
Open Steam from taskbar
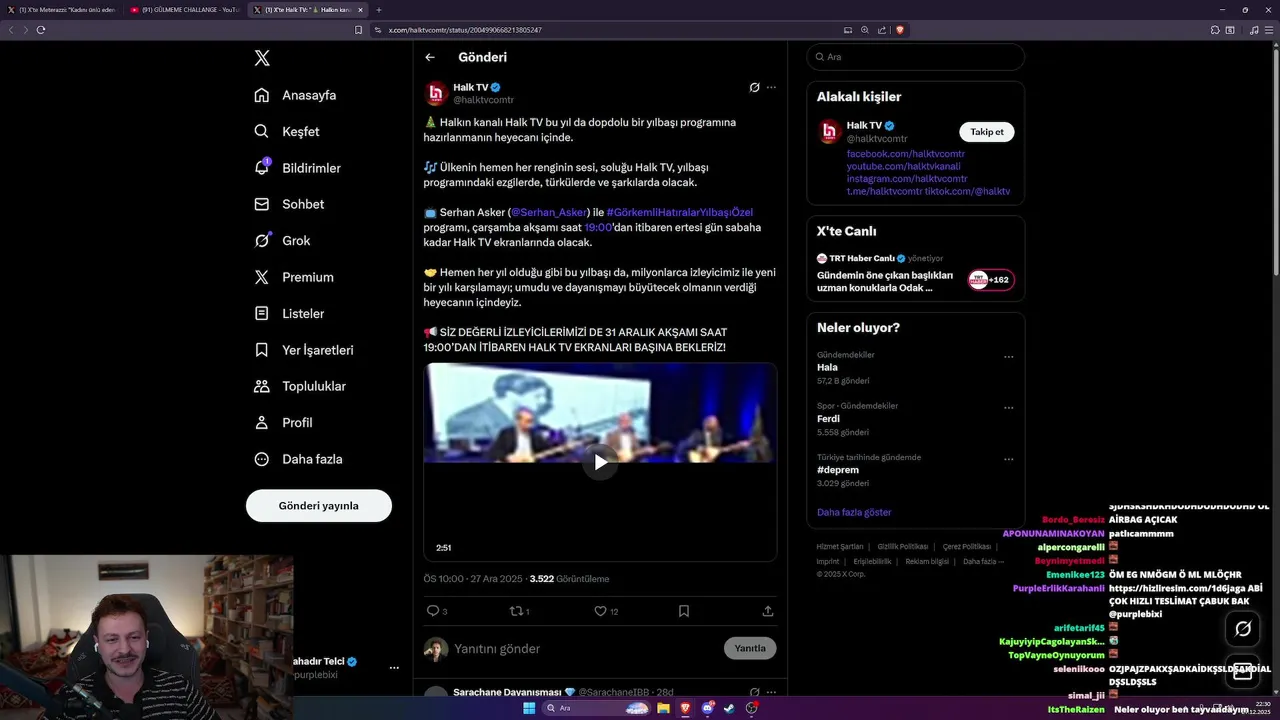[x=729, y=708]
